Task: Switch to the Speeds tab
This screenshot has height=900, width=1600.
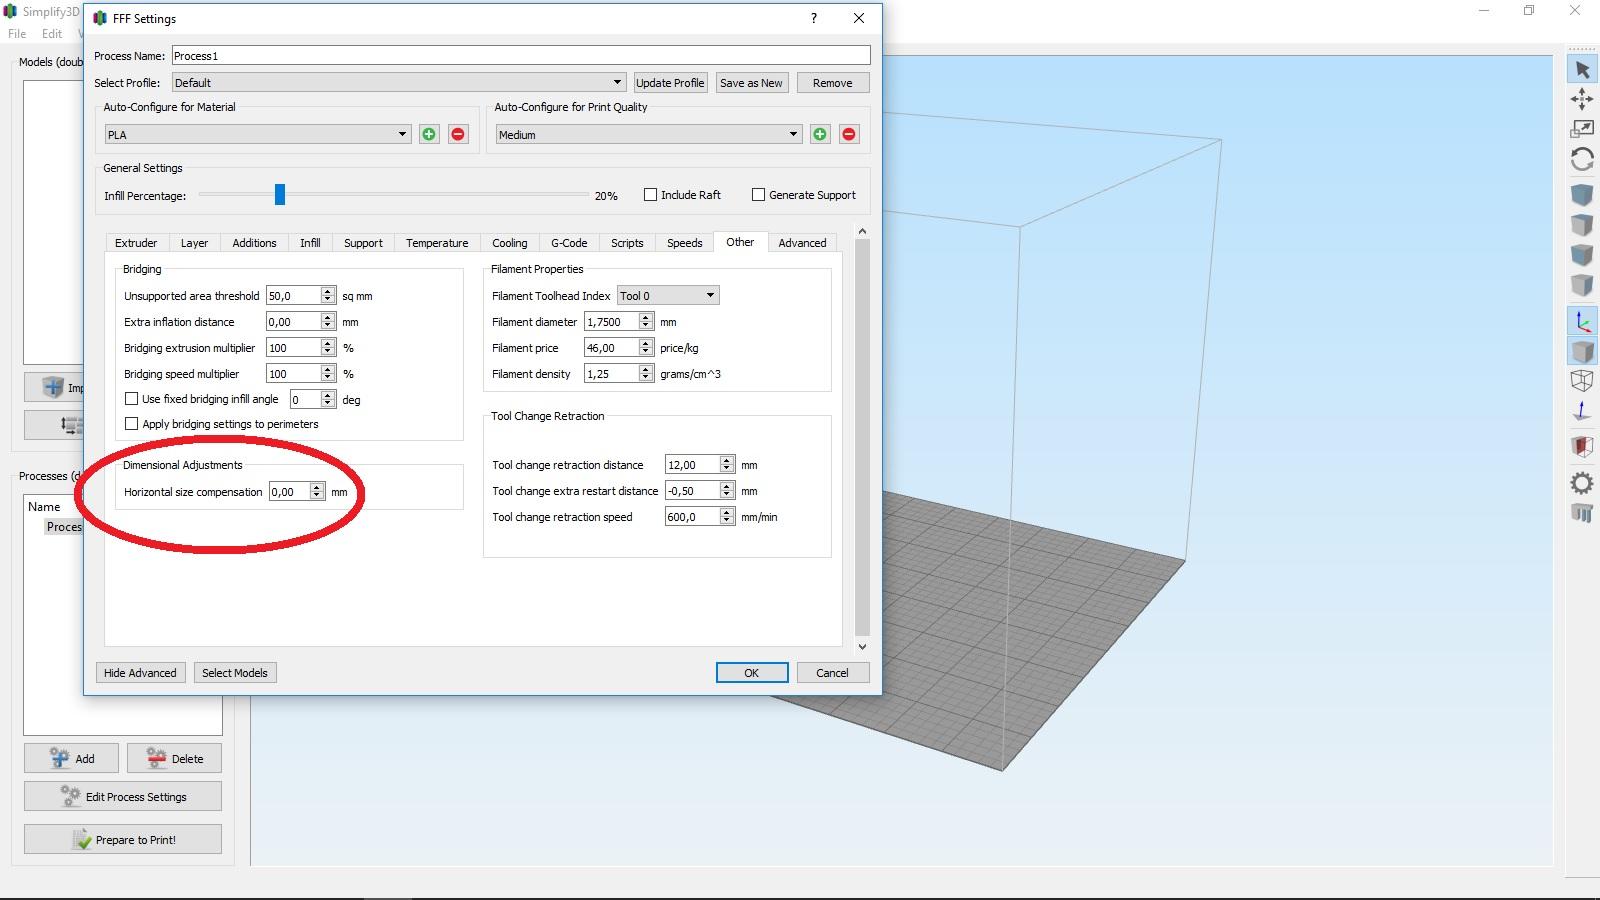Action: point(685,243)
